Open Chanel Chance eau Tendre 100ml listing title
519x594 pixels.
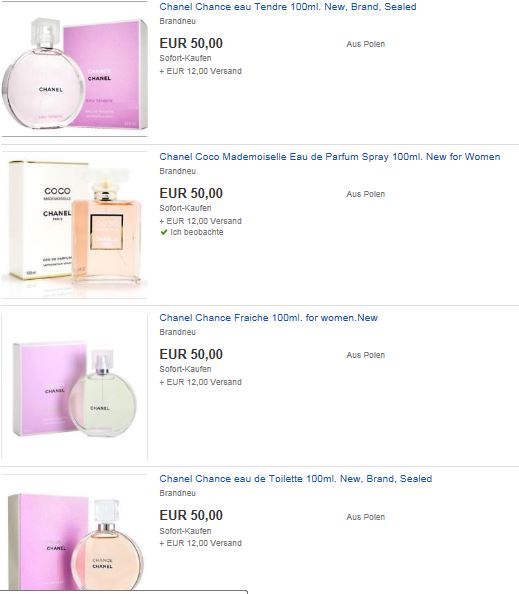click(288, 7)
